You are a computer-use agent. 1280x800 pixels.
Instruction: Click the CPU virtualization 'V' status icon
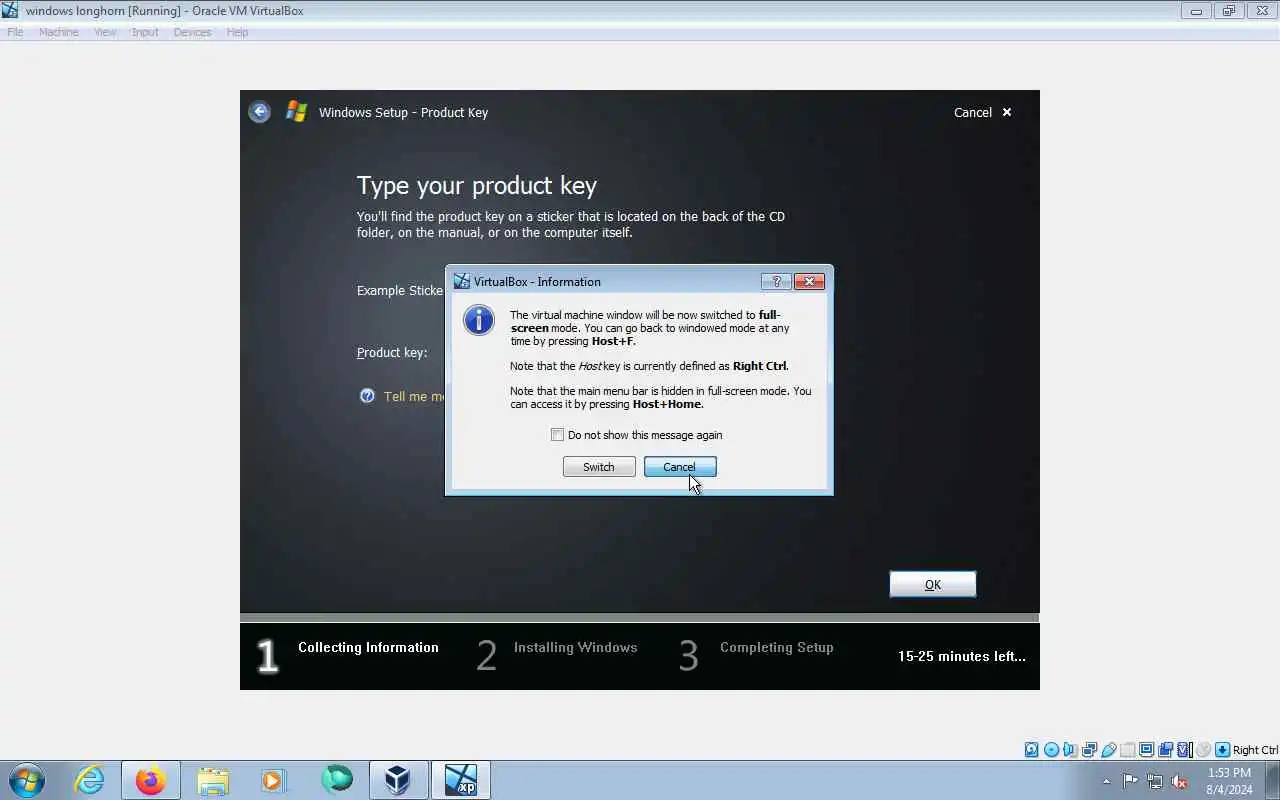1184,750
